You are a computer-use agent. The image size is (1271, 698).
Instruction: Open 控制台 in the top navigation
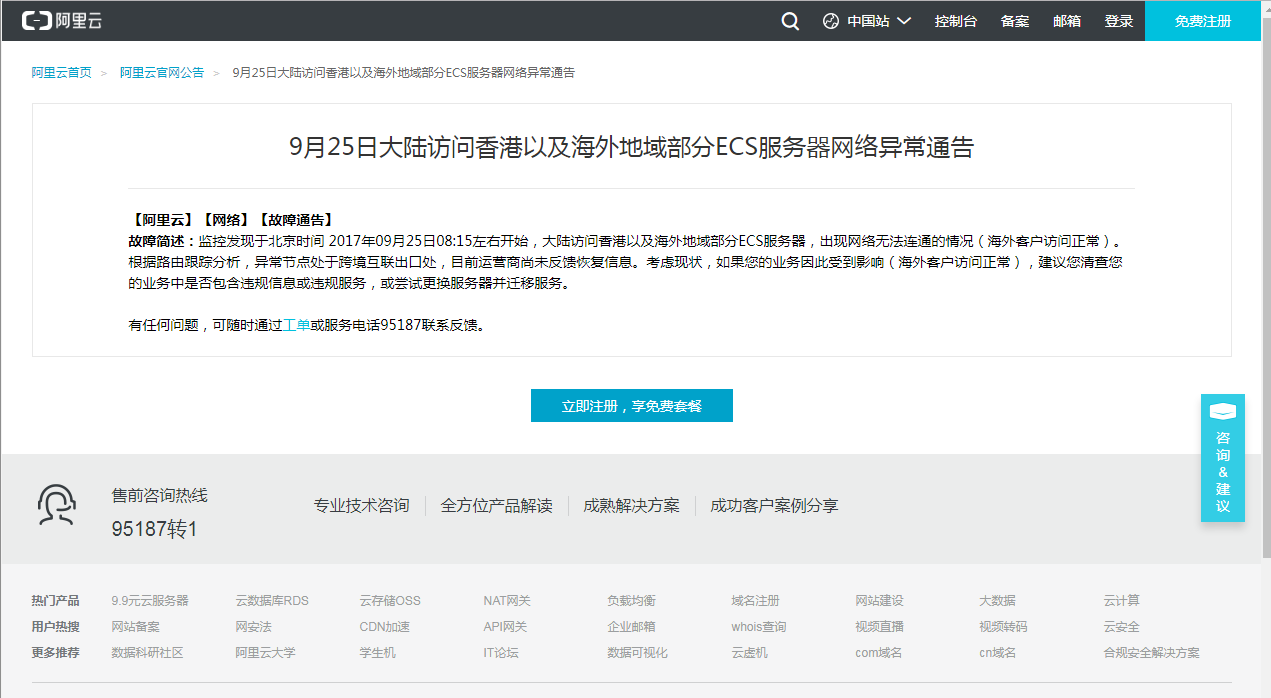click(x=956, y=21)
